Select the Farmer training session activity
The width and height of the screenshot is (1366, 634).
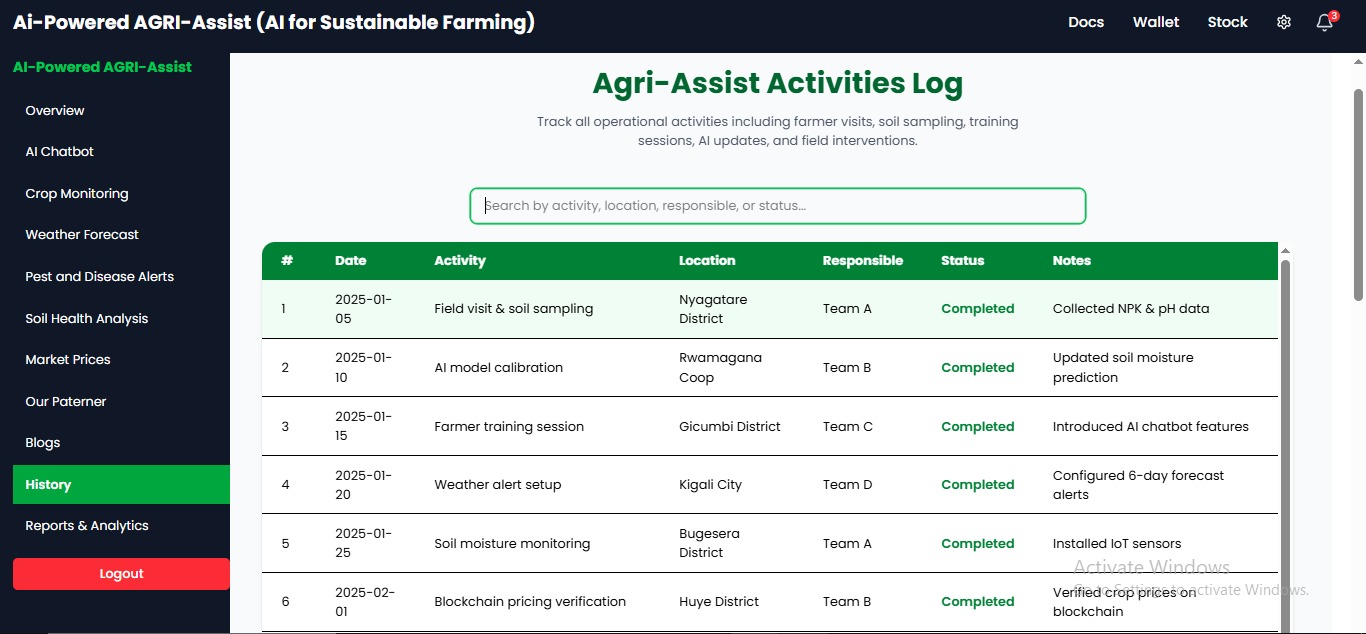pyautogui.click(x=509, y=427)
